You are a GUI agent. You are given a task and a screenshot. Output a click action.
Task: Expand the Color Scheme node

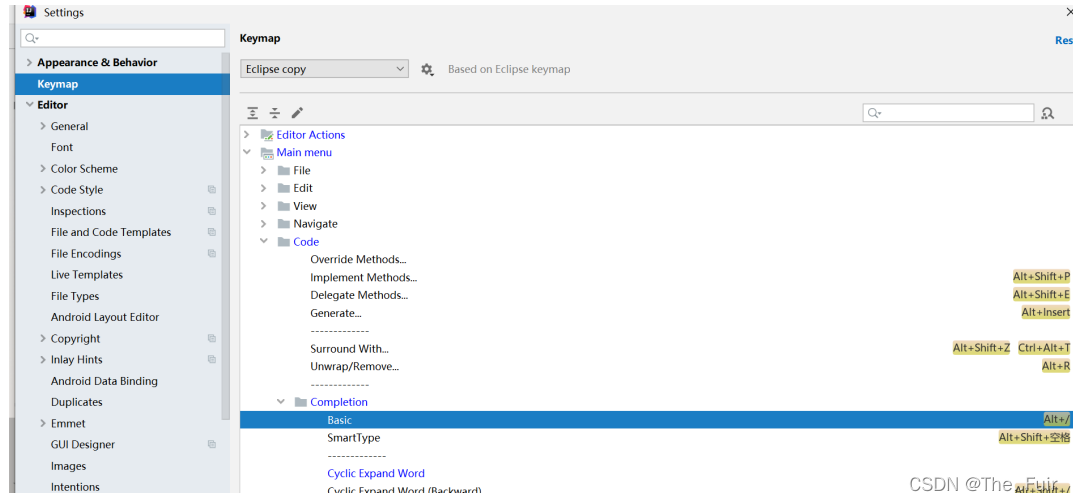point(43,168)
